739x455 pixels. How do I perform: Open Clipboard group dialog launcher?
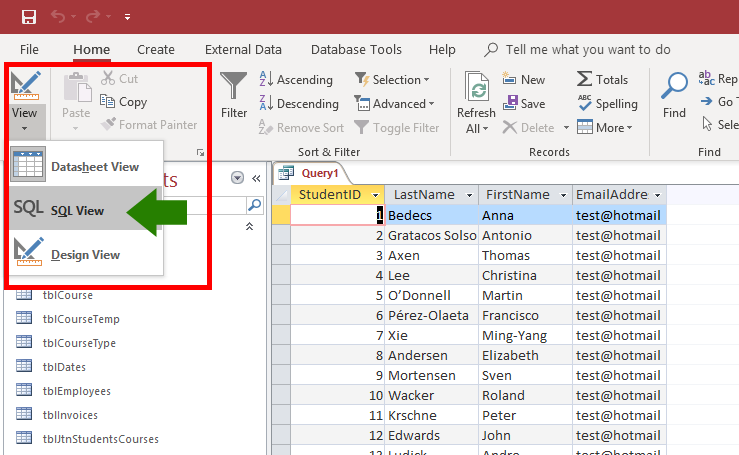pos(200,152)
